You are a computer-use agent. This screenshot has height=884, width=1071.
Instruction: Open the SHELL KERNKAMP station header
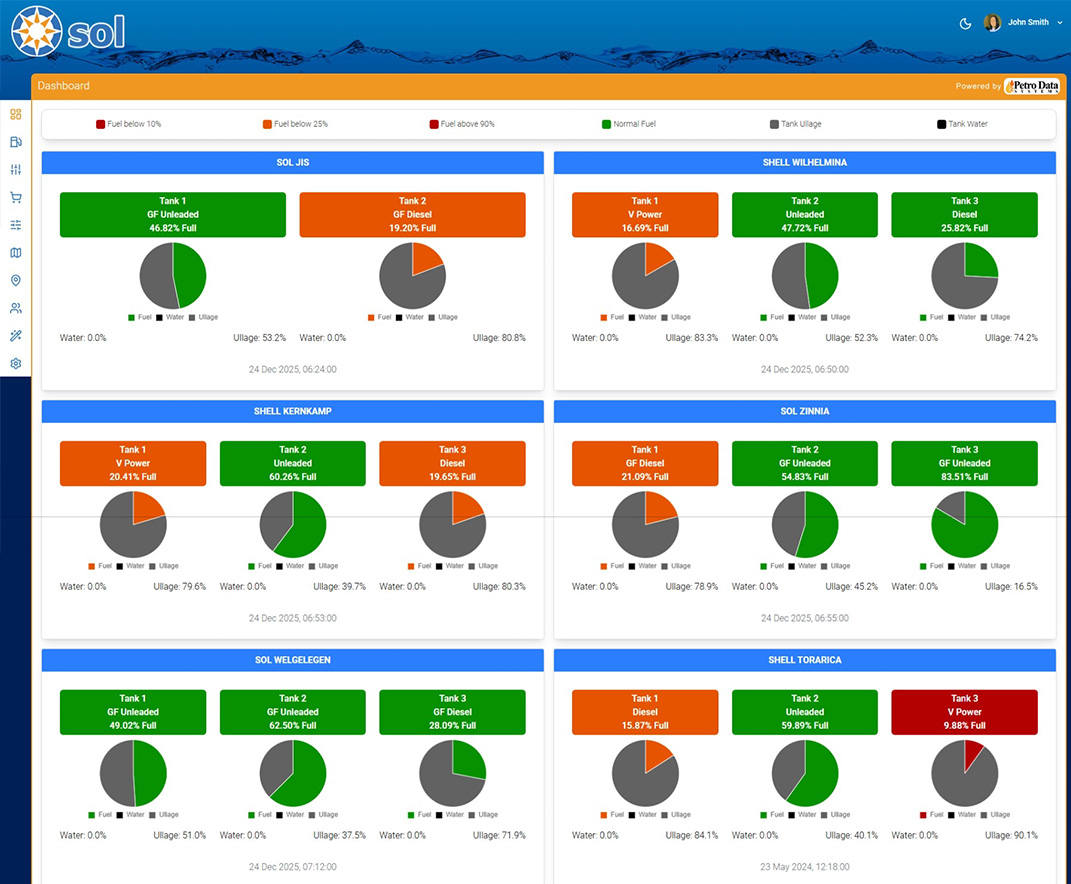pyautogui.click(x=292, y=411)
